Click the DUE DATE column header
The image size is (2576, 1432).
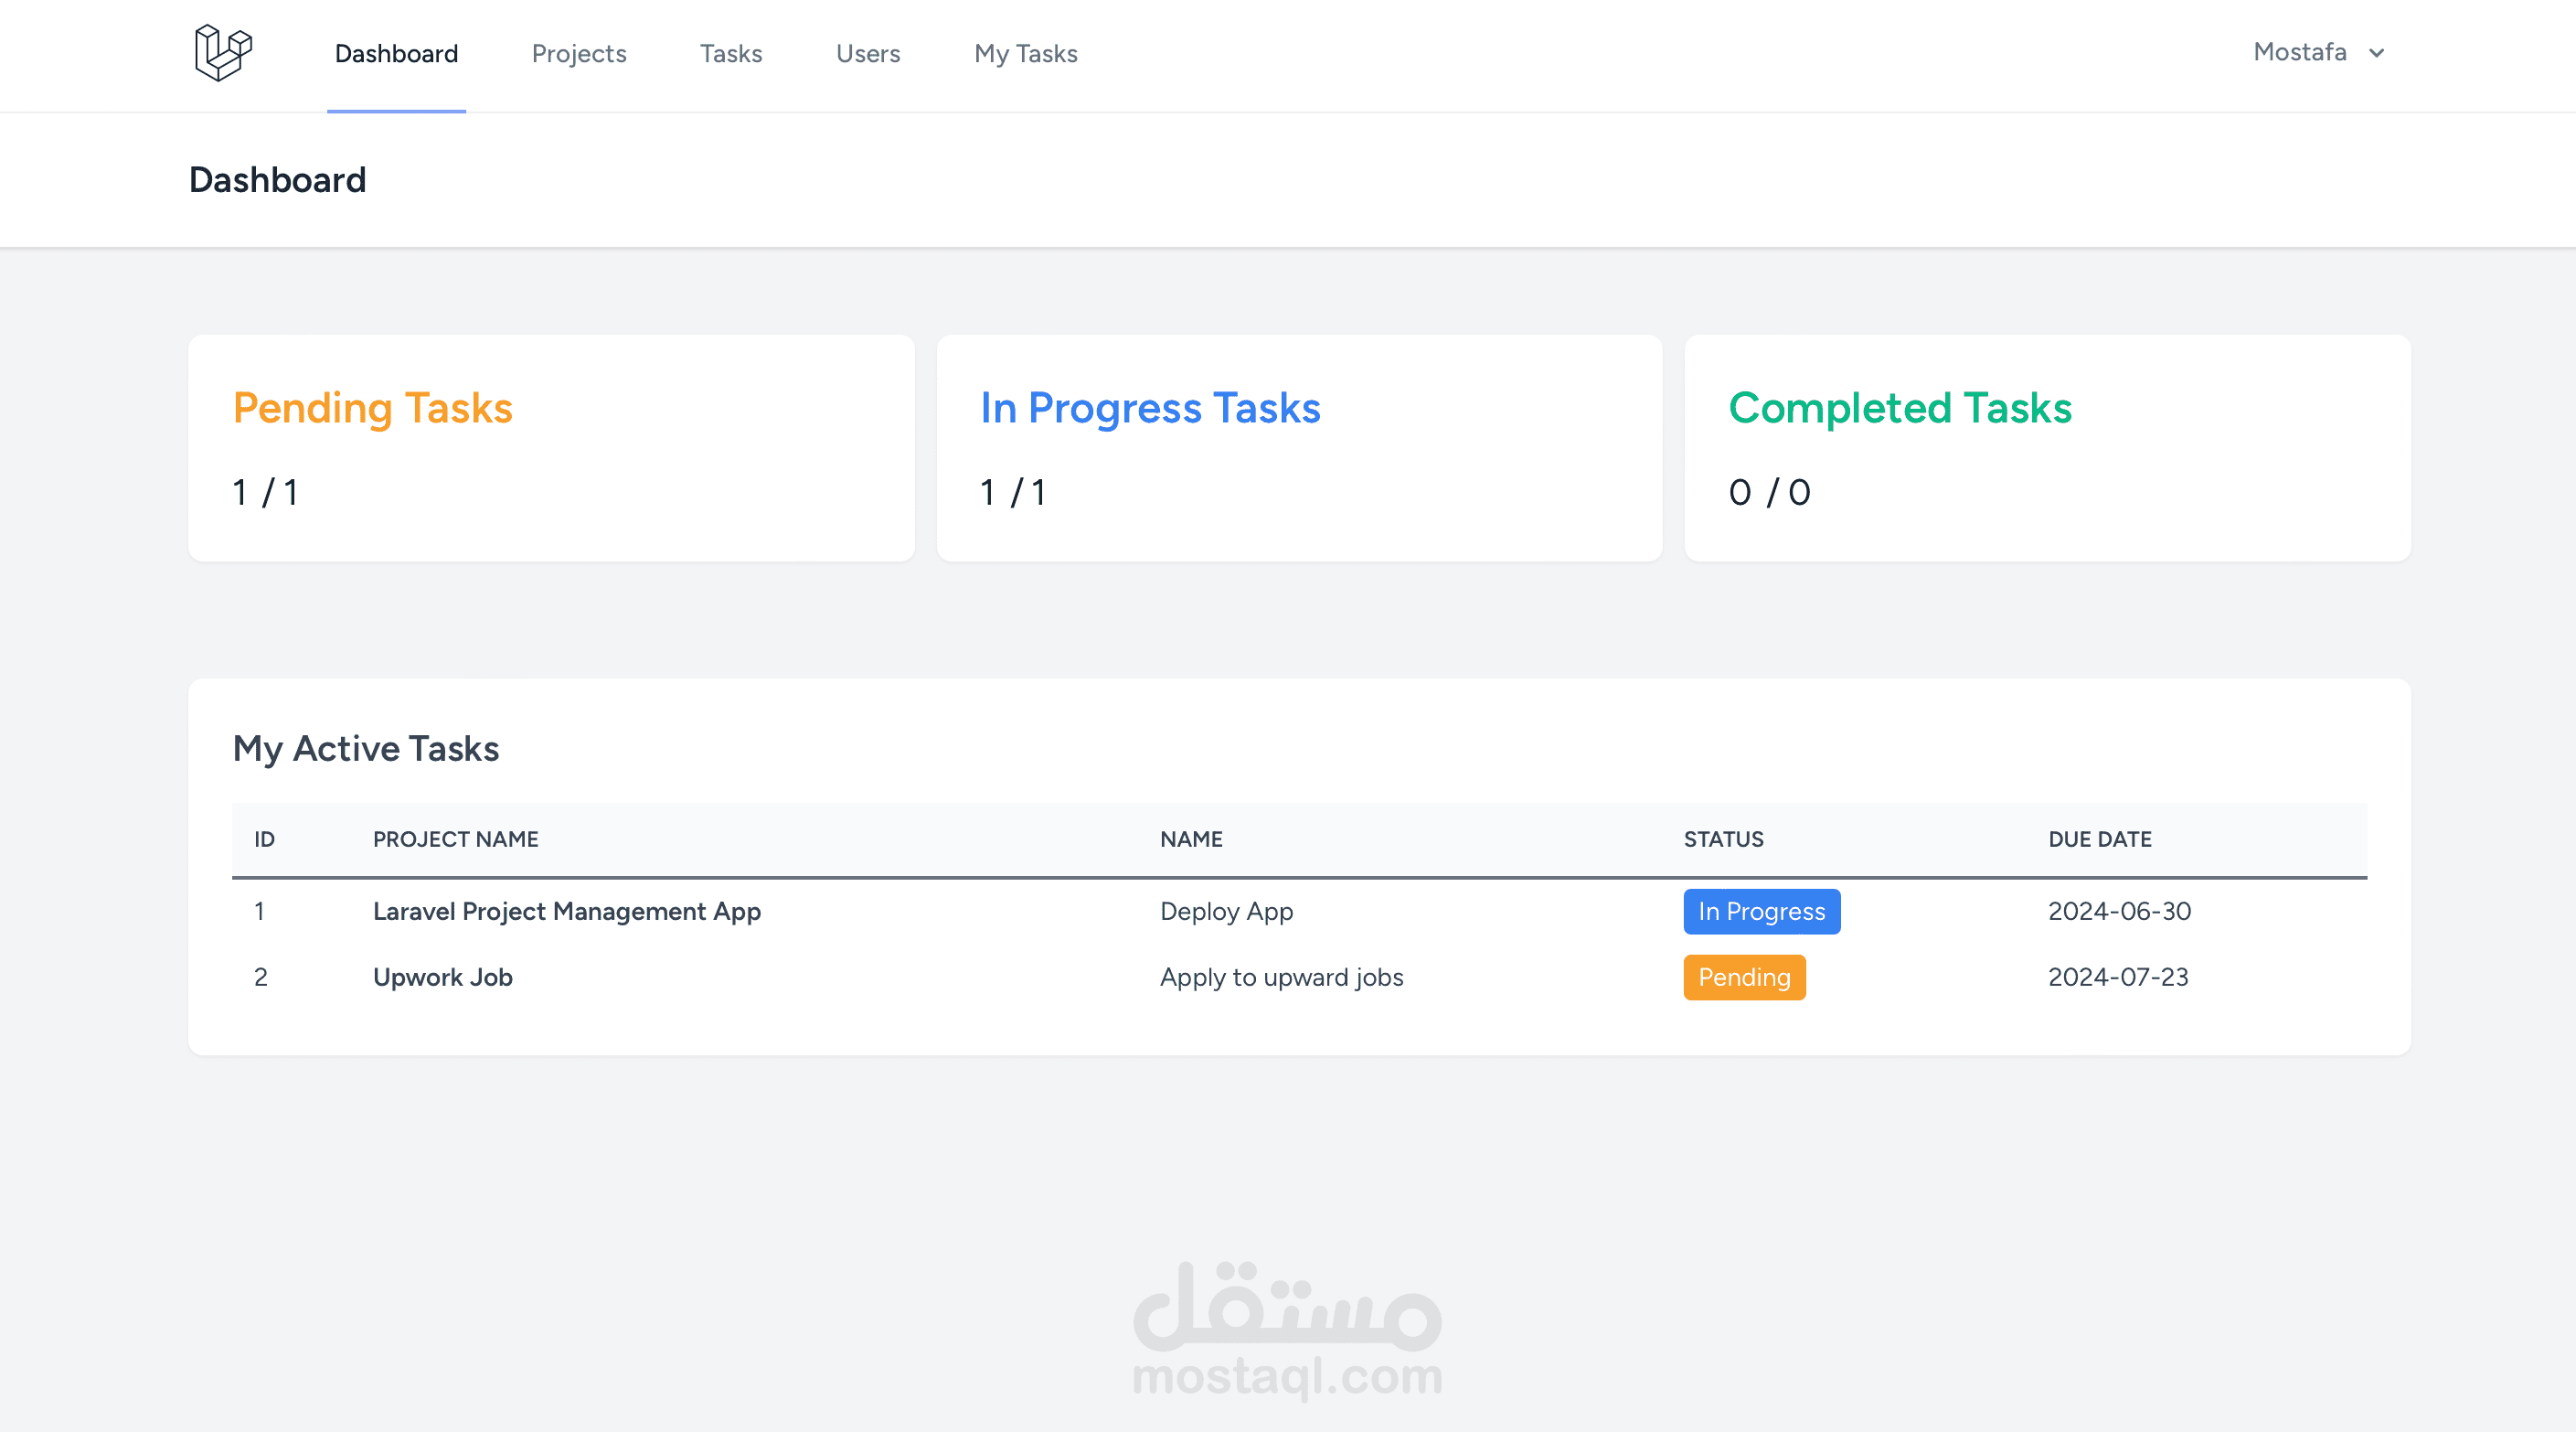[2099, 839]
